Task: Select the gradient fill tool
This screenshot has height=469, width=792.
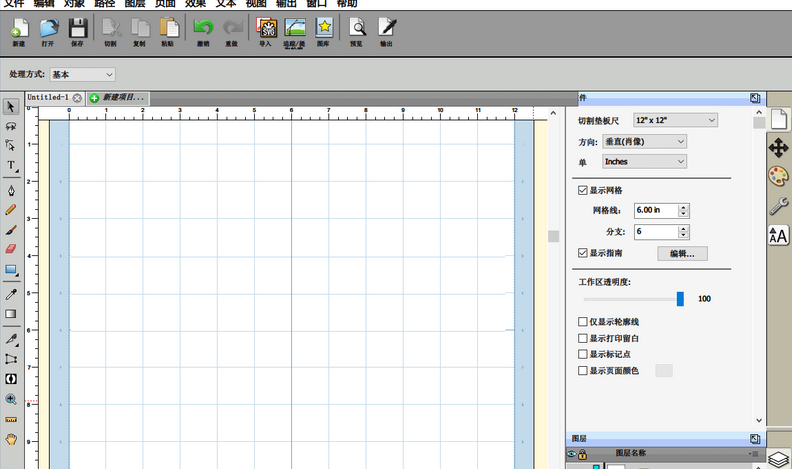Action: 11,314
